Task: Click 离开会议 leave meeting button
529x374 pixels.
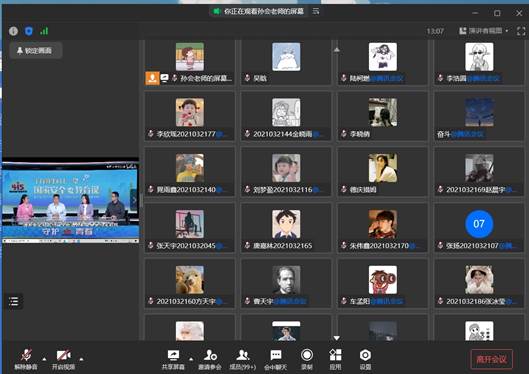Action: [492, 359]
